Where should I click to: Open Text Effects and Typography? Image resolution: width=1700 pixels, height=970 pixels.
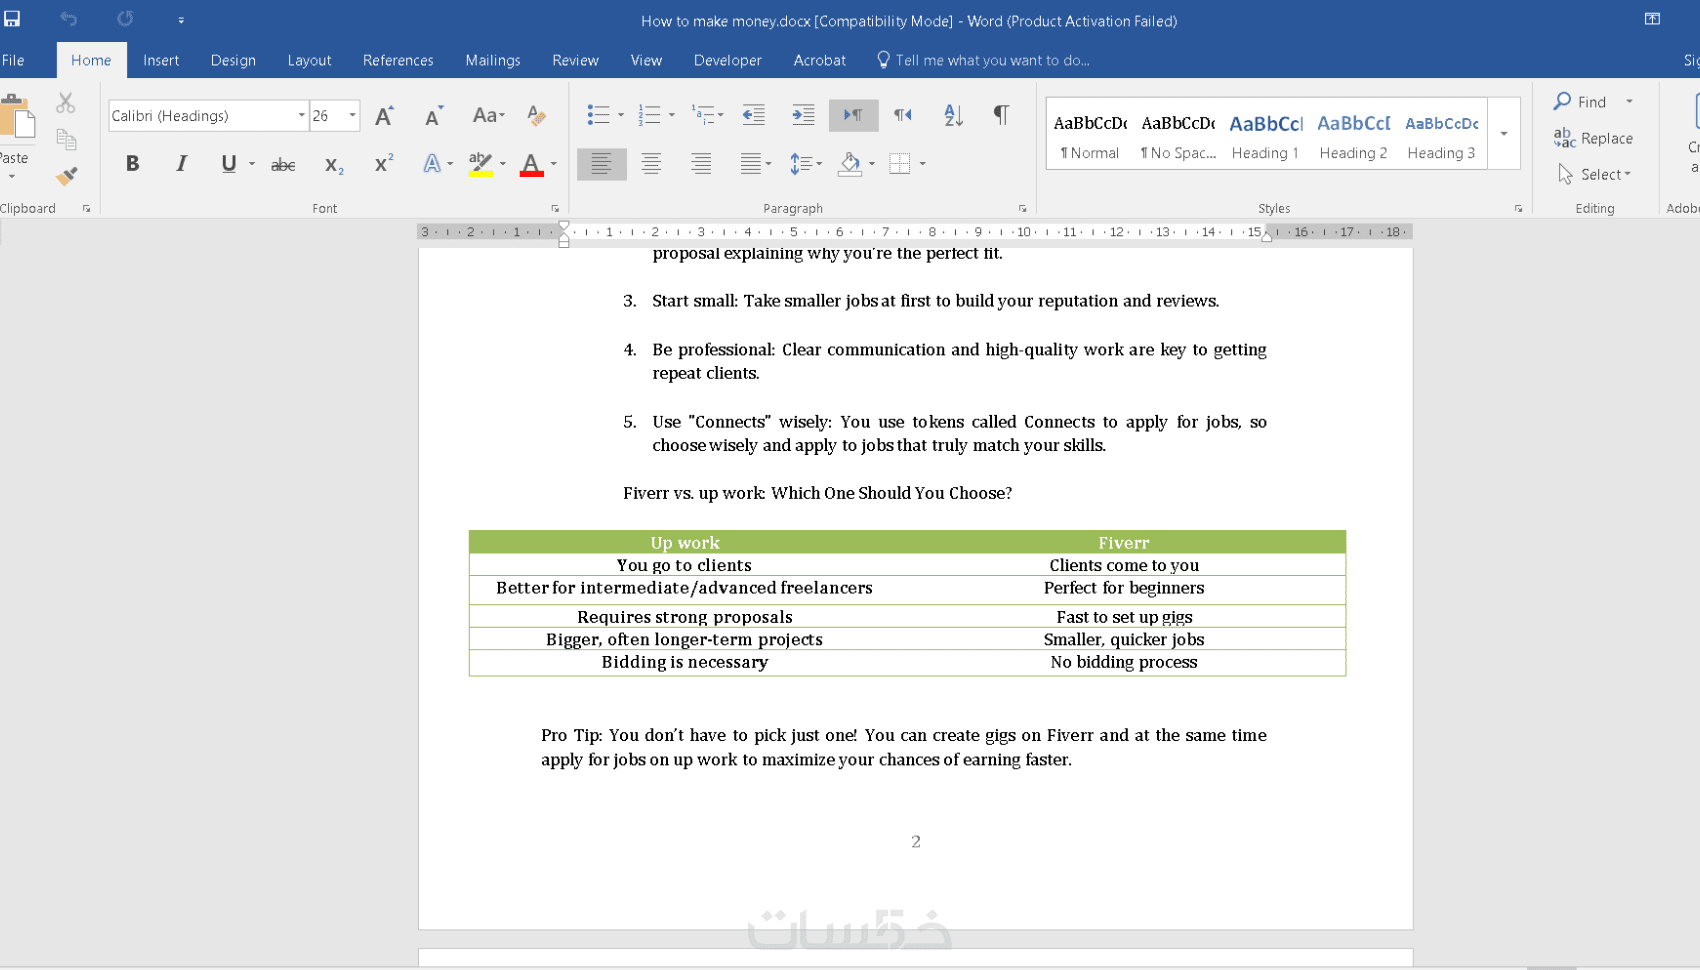431,164
